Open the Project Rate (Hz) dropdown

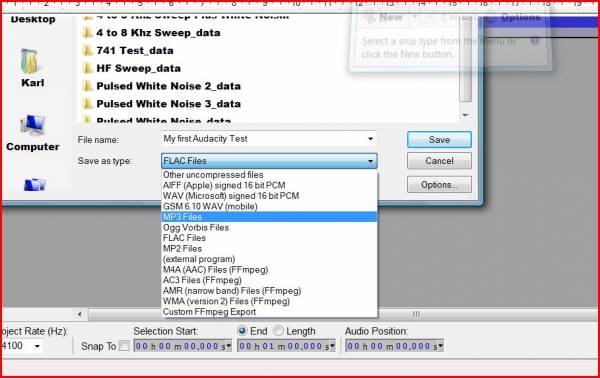pos(37,346)
